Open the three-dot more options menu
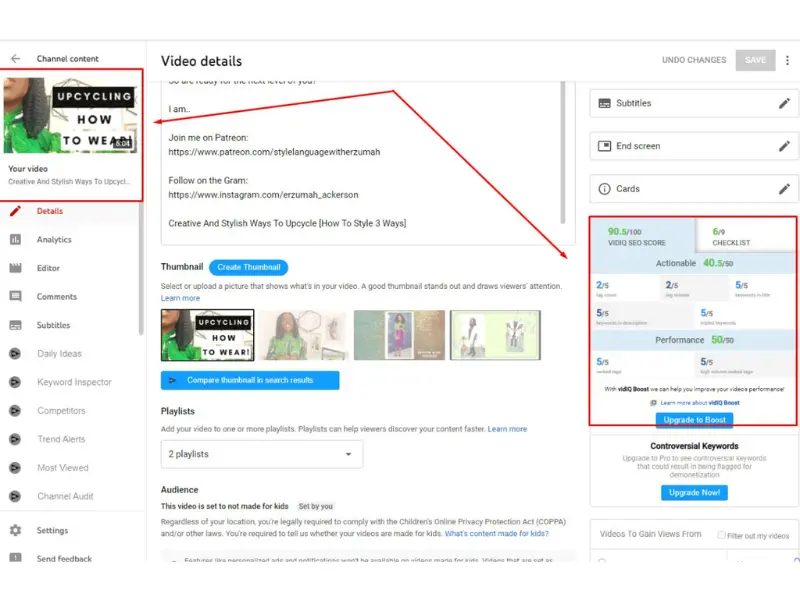The image size is (800, 600). point(787,60)
